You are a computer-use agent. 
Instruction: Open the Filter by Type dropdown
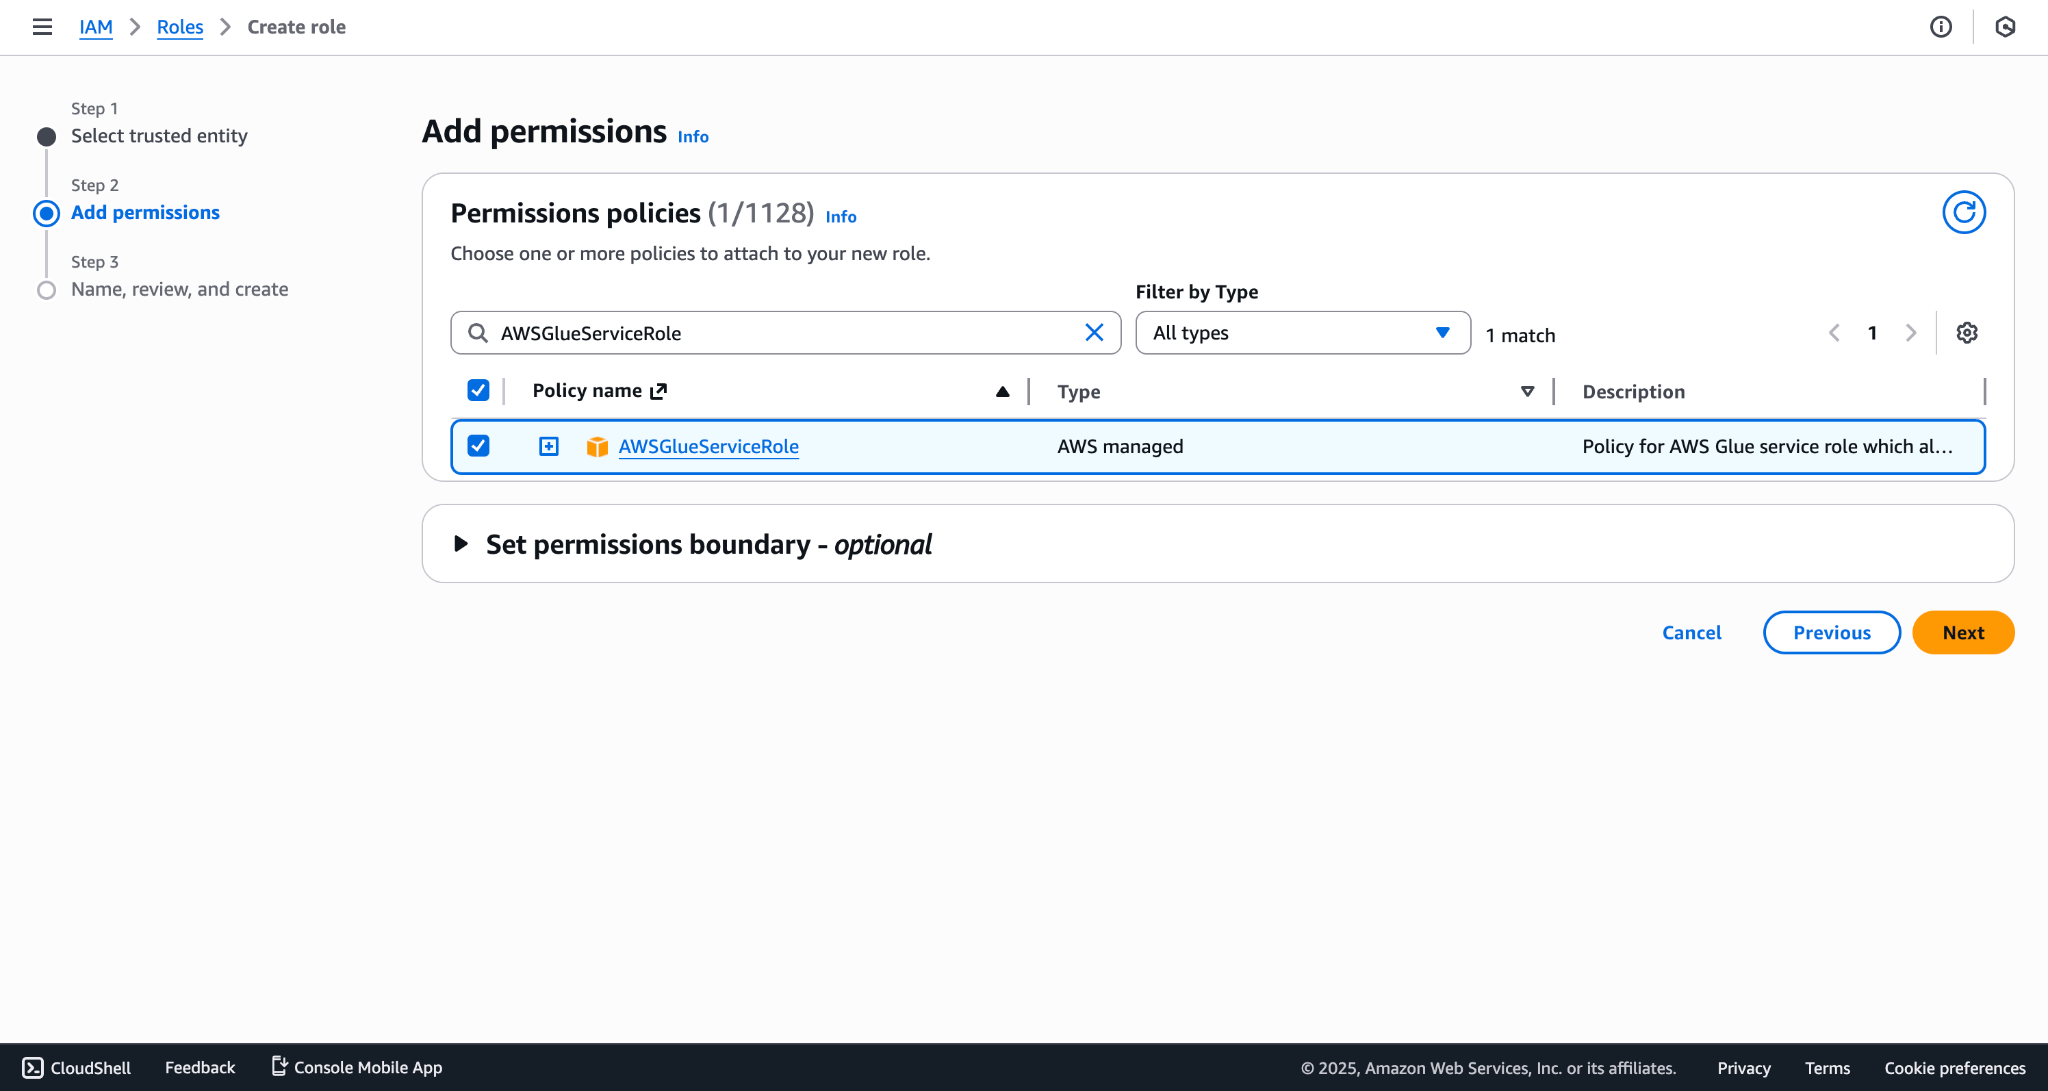pyautogui.click(x=1303, y=333)
